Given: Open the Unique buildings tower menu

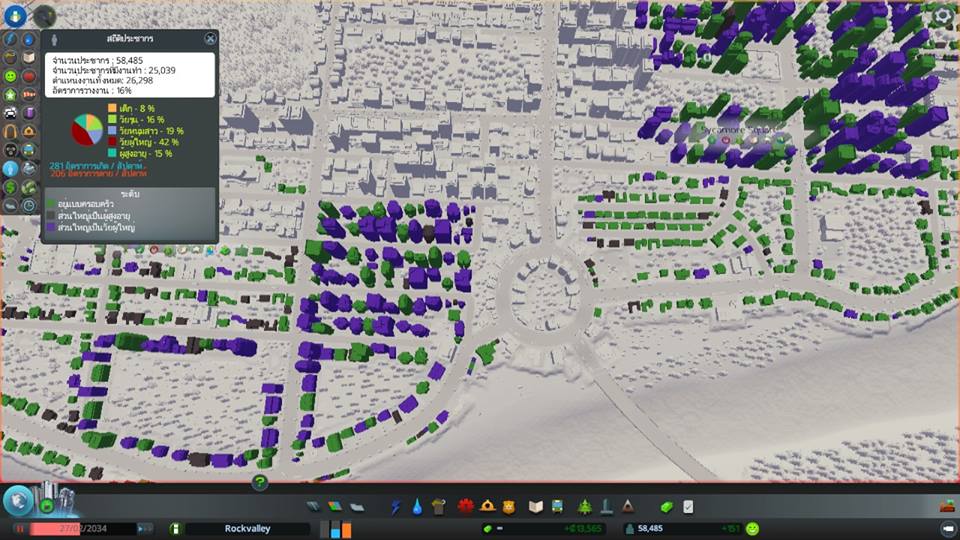Looking at the screenshot, I should 606,506.
